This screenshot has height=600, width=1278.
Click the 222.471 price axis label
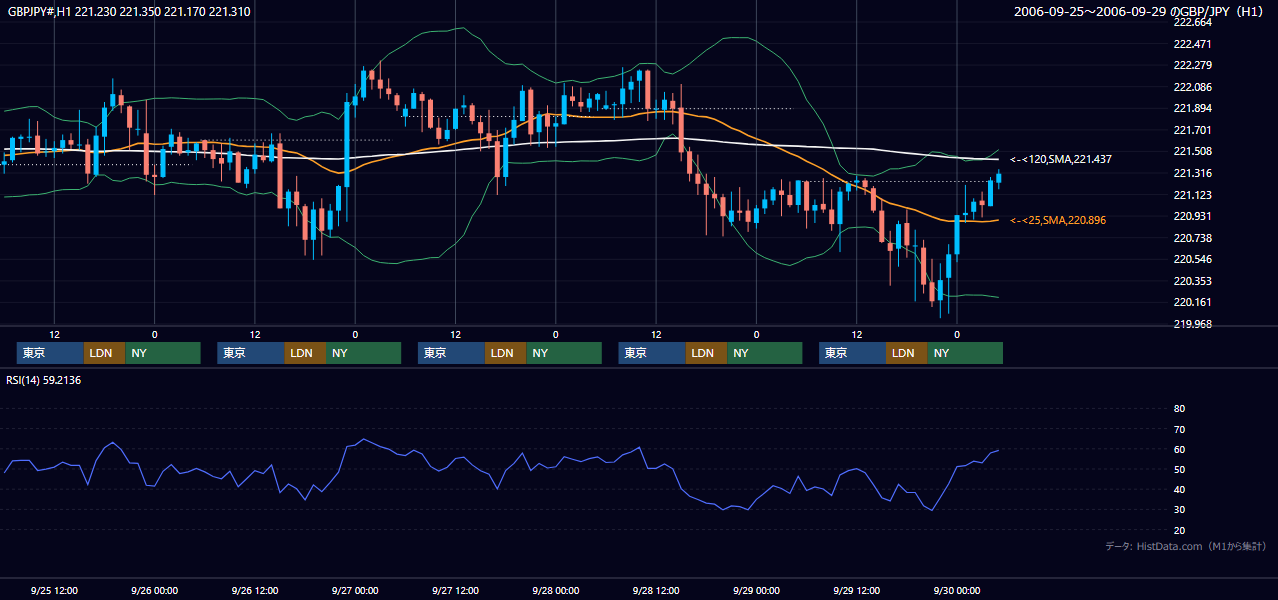pos(1192,44)
